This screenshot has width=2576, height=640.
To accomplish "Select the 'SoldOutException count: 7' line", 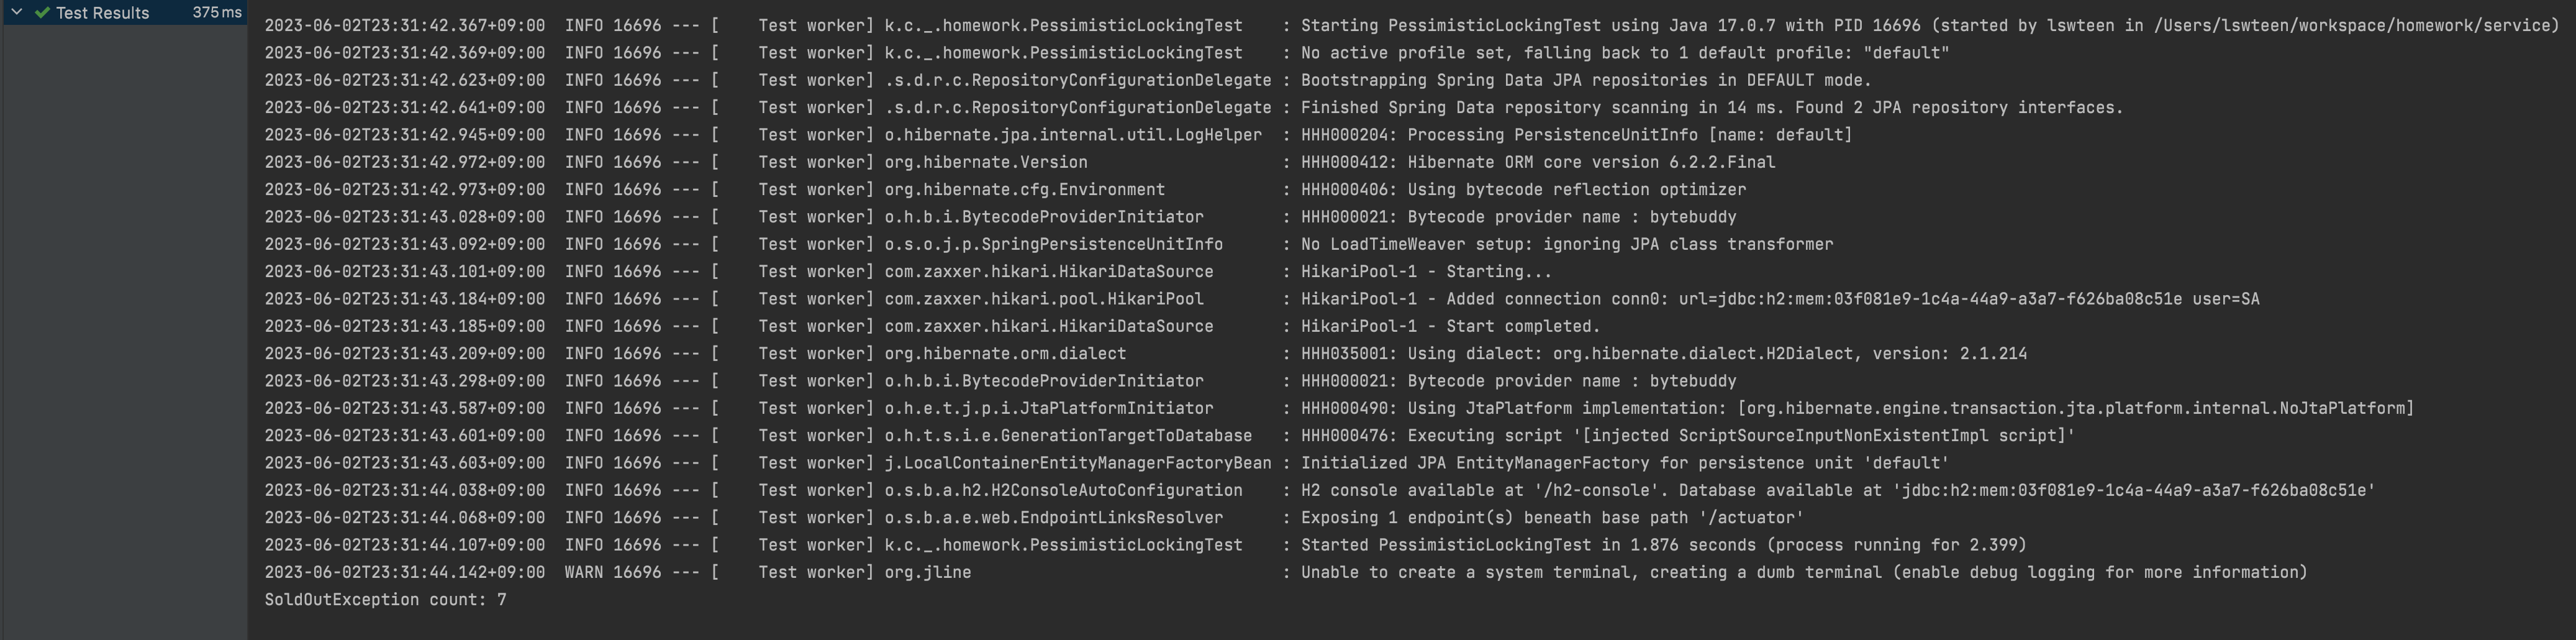I will 384,598.
